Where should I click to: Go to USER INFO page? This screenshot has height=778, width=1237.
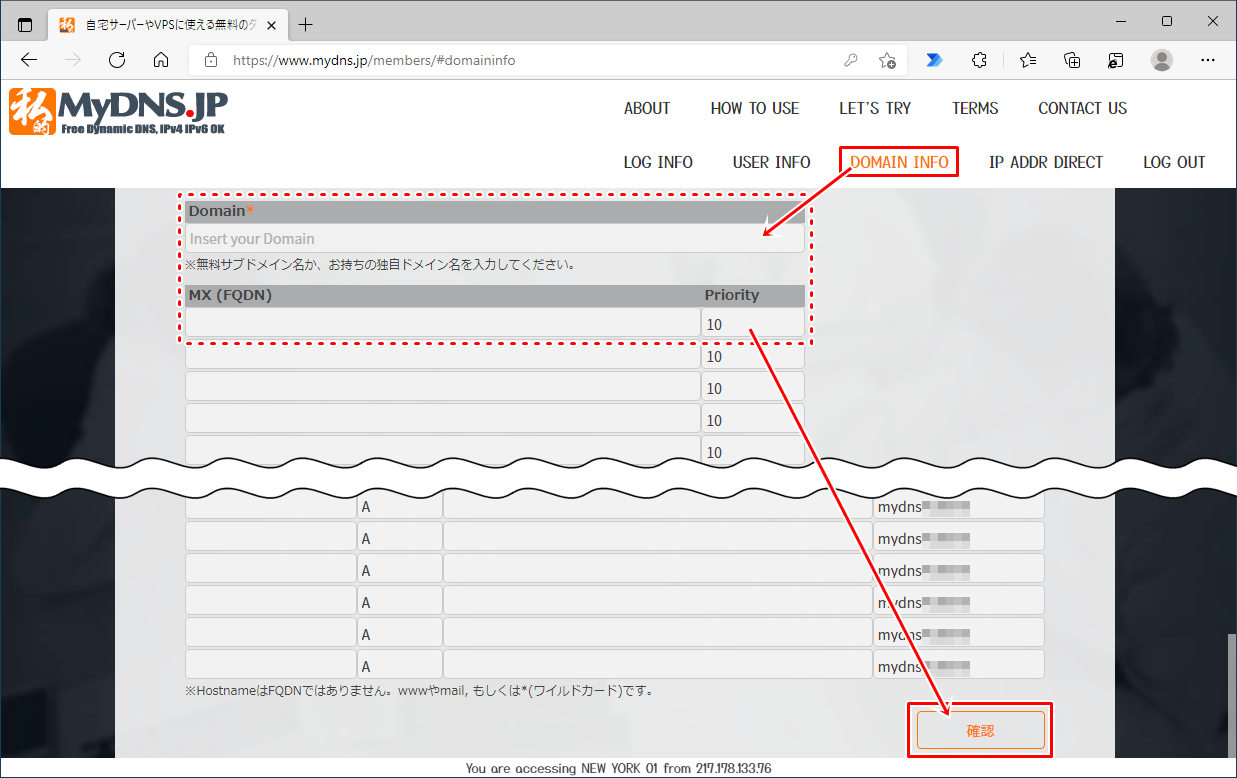771,162
